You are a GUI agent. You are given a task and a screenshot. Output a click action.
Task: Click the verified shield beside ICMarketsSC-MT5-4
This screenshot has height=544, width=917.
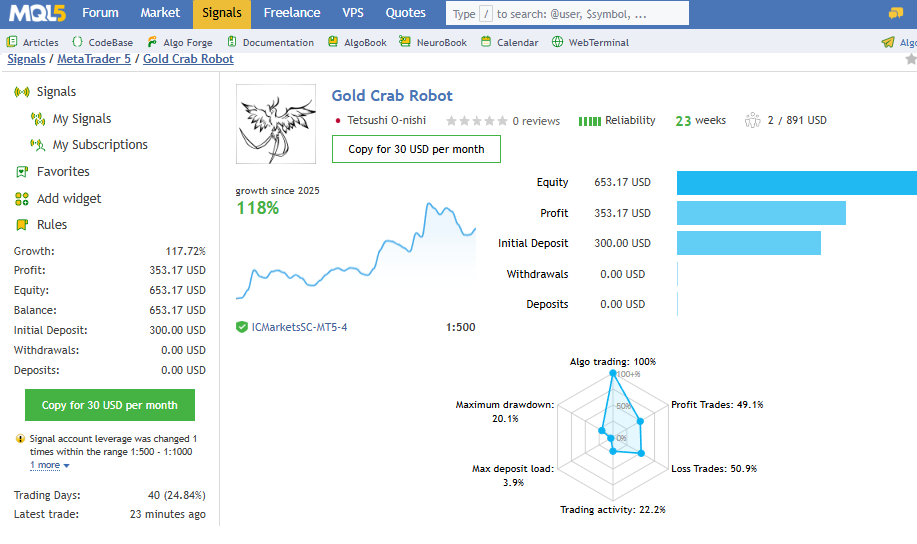click(x=242, y=327)
